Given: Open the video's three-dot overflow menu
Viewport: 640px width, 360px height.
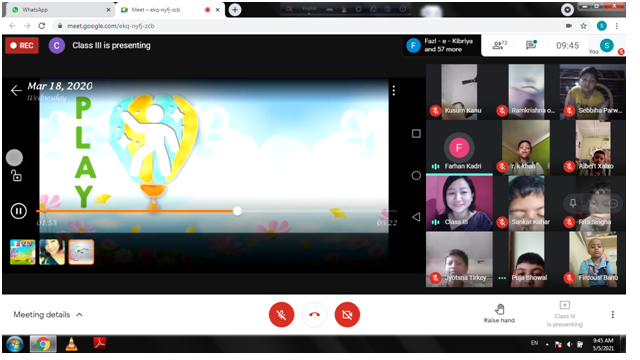Looking at the screenshot, I should [x=393, y=90].
